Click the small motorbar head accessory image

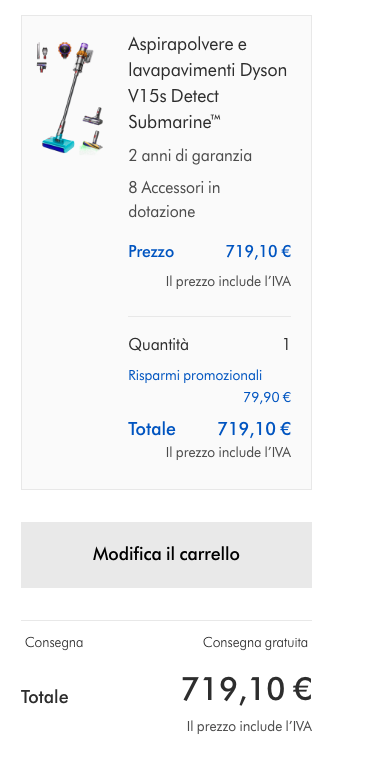click(x=93, y=117)
